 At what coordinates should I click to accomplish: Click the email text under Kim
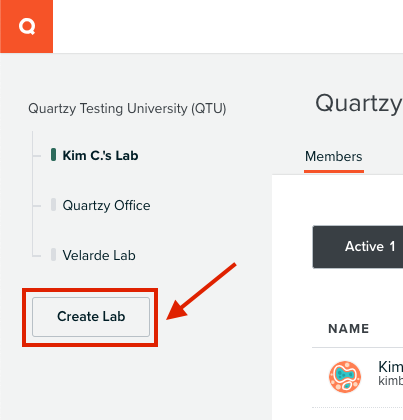[390, 381]
